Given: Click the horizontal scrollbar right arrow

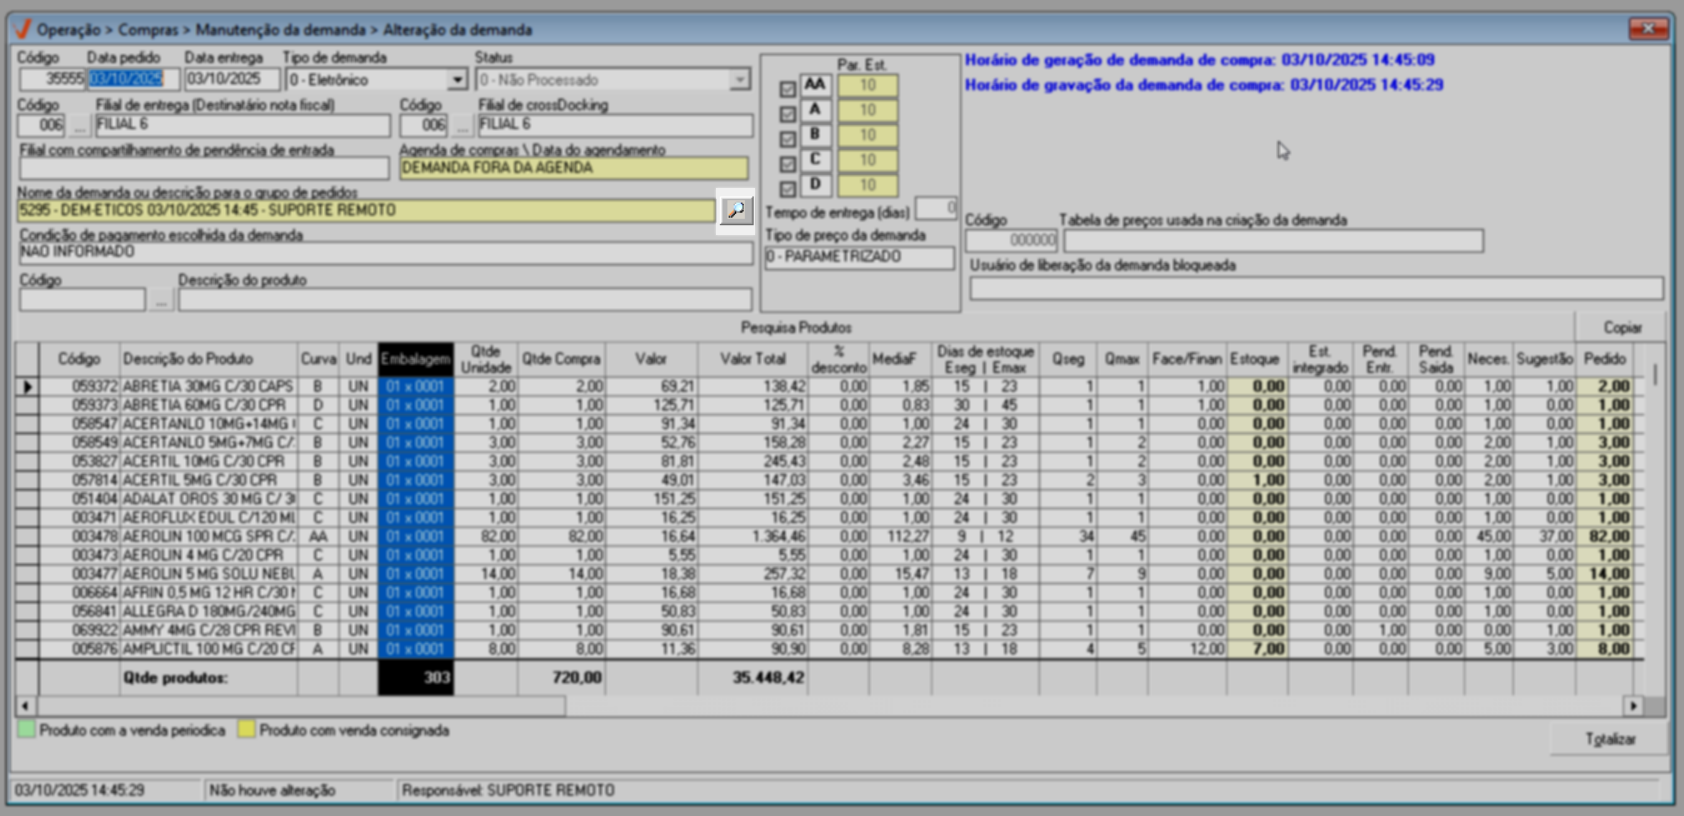Looking at the screenshot, I should point(1633,706).
